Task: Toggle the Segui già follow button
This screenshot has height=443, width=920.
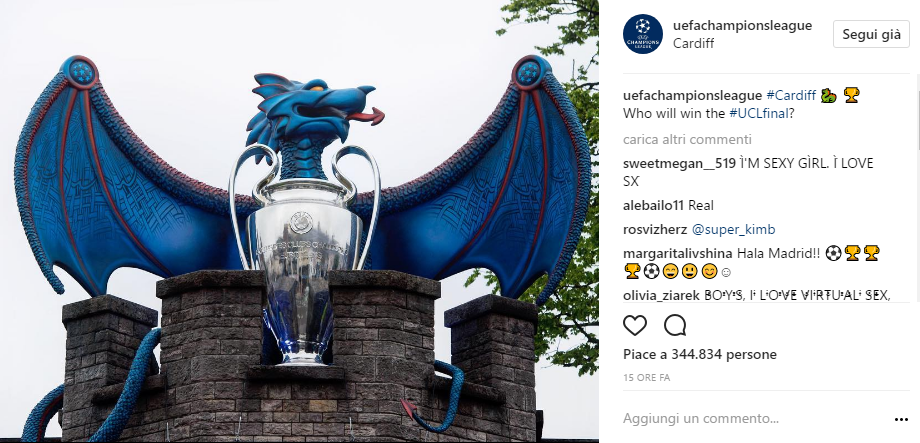Action: point(871,34)
